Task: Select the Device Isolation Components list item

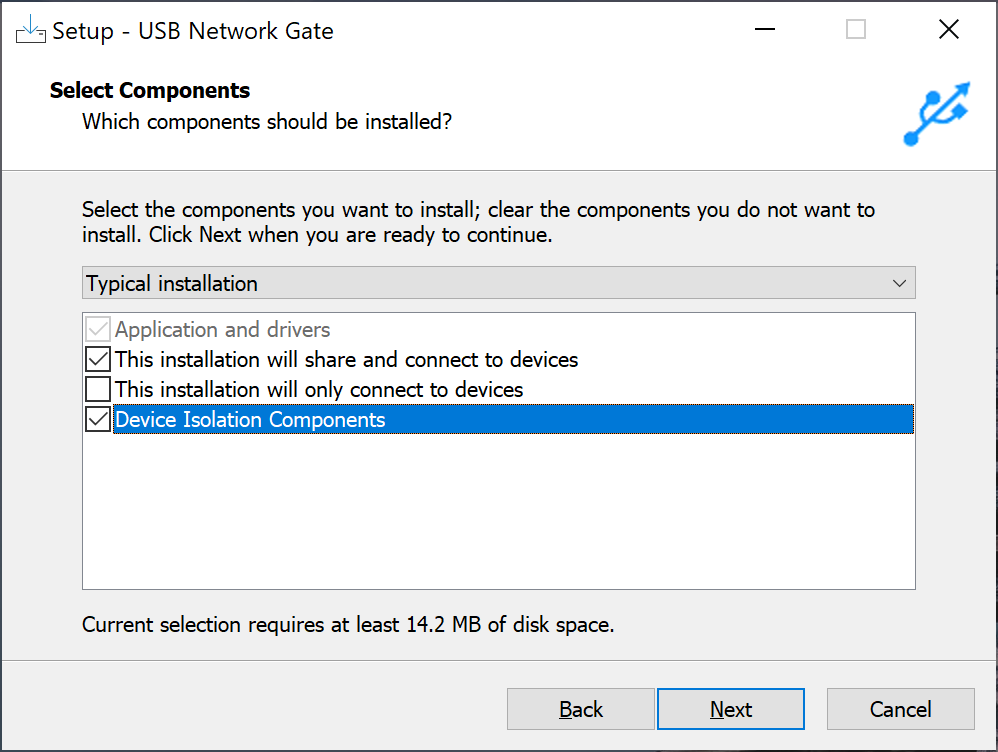Action: [x=250, y=420]
